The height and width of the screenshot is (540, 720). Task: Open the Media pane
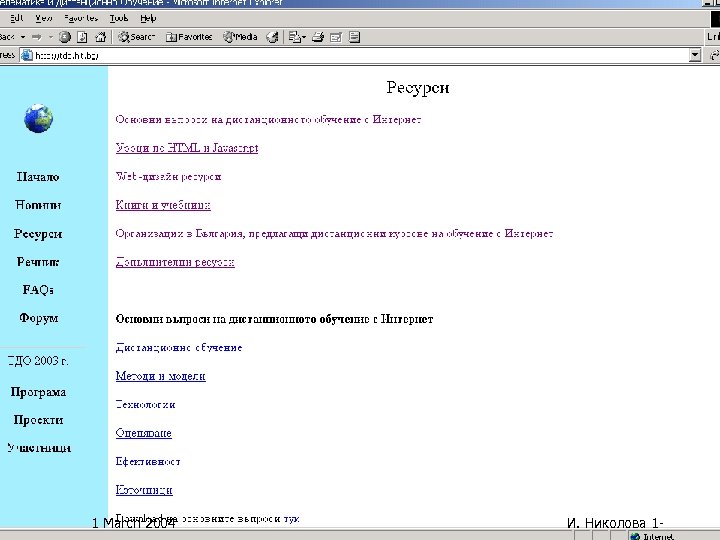pyautogui.click(x=240, y=37)
